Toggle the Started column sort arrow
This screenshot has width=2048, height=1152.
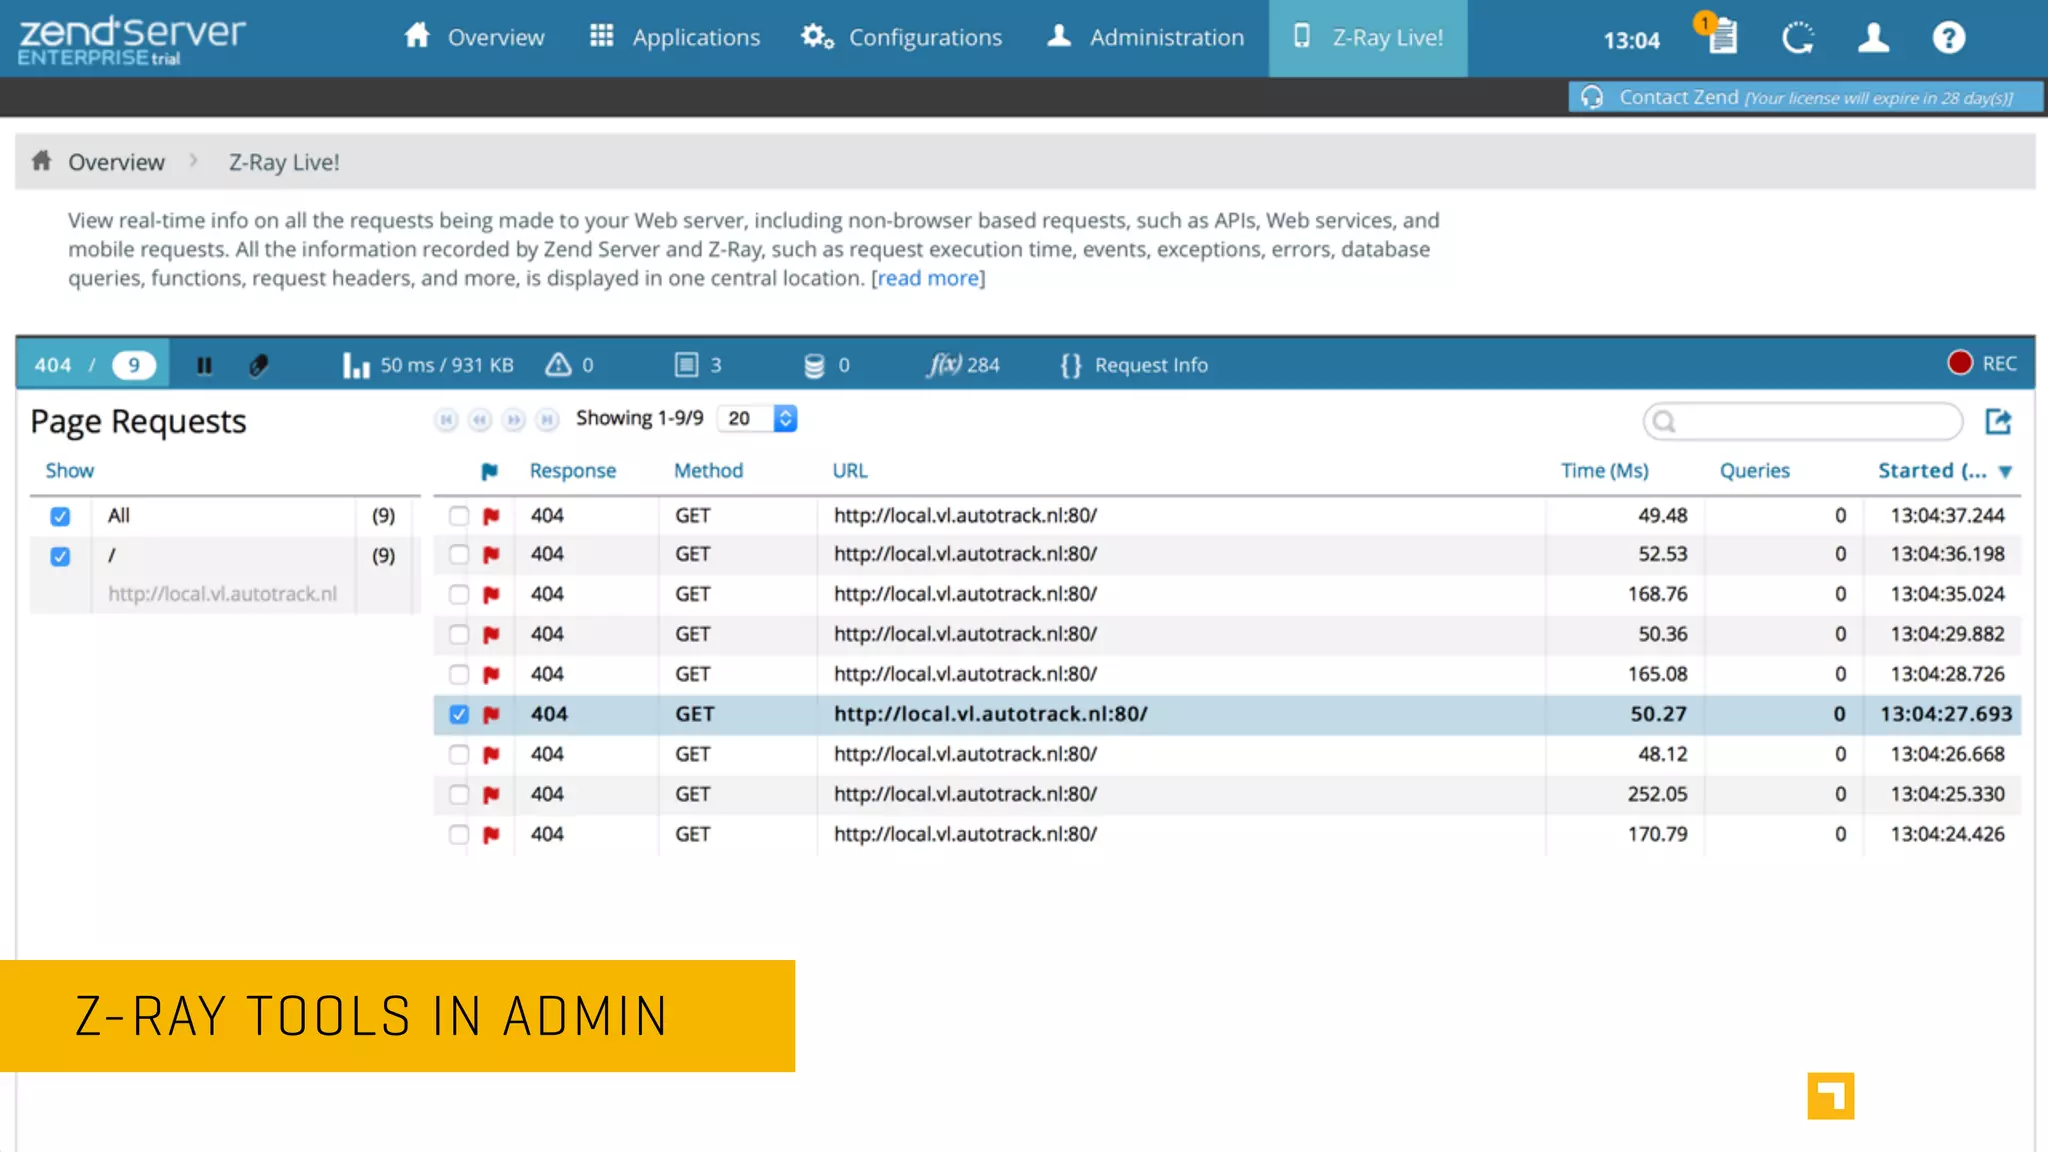coord(2005,472)
